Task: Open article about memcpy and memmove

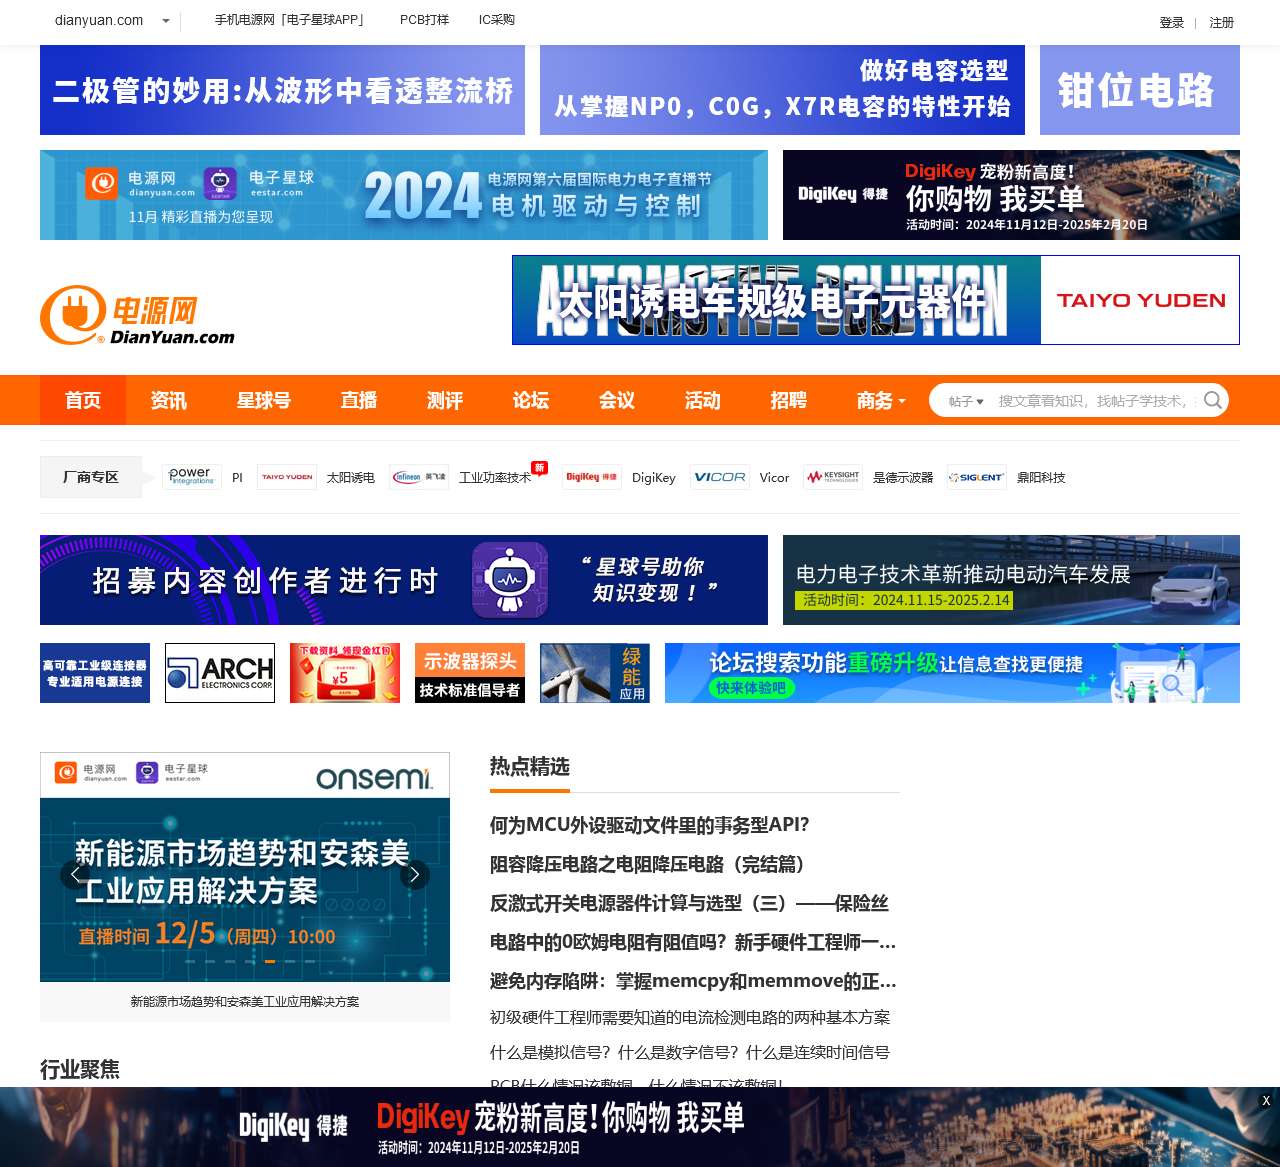Action: point(693,981)
